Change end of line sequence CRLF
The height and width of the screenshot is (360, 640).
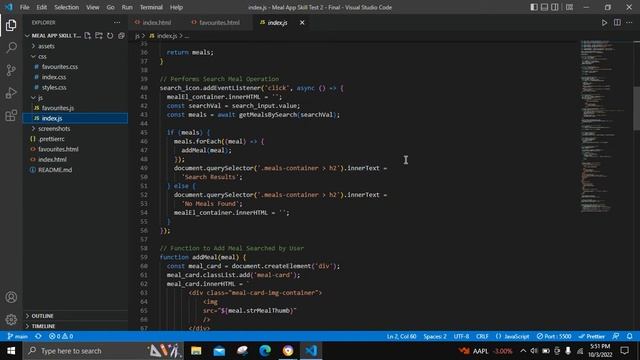click(x=482, y=336)
